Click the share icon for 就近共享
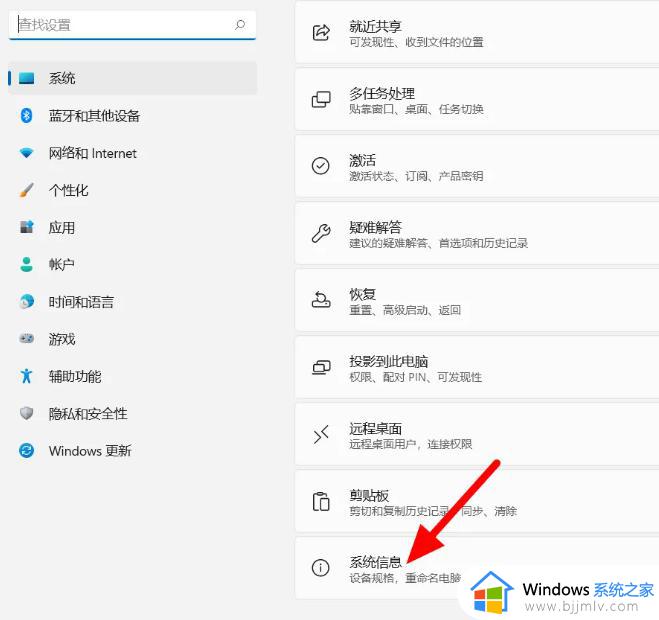 [321, 32]
